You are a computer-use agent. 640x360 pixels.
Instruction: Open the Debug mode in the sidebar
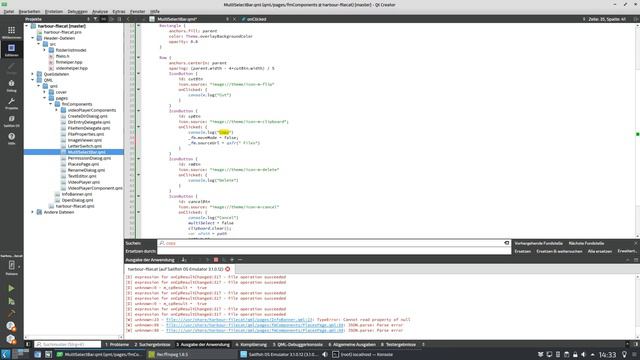(11, 85)
